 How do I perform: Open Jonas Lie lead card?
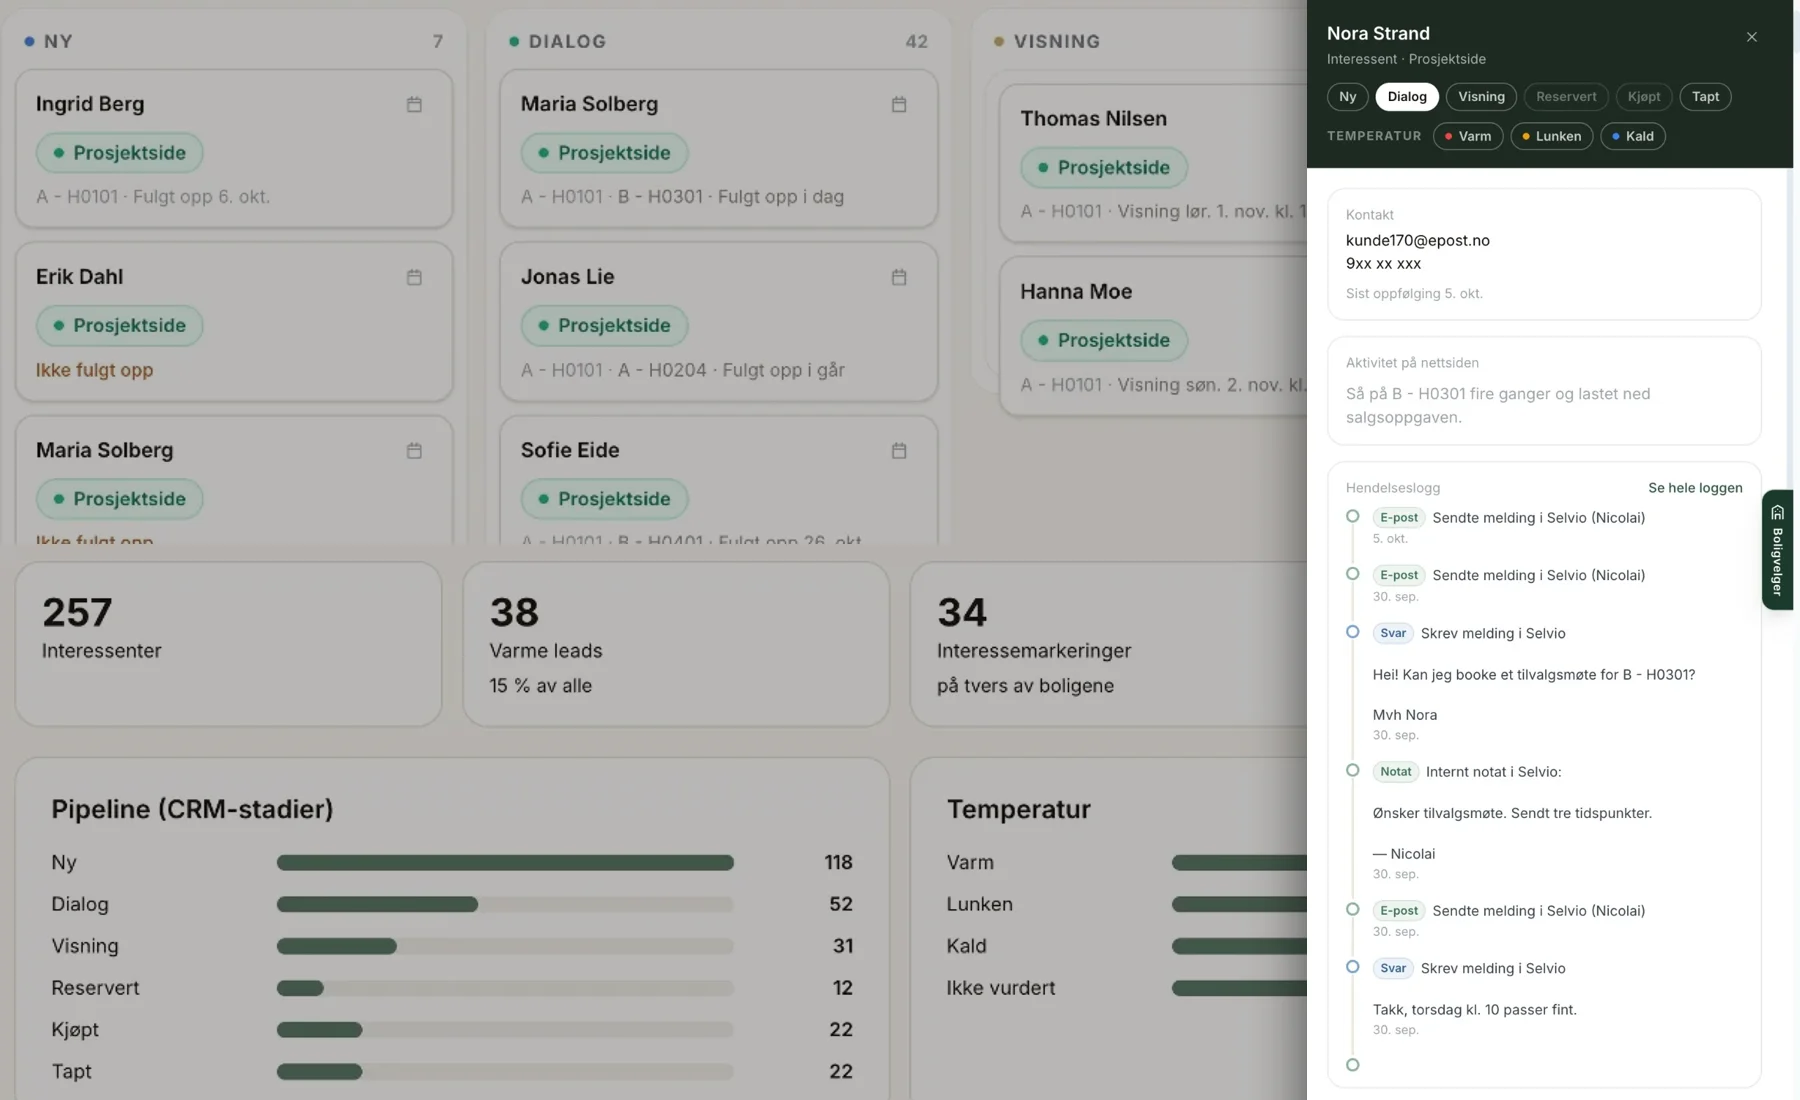[718, 322]
